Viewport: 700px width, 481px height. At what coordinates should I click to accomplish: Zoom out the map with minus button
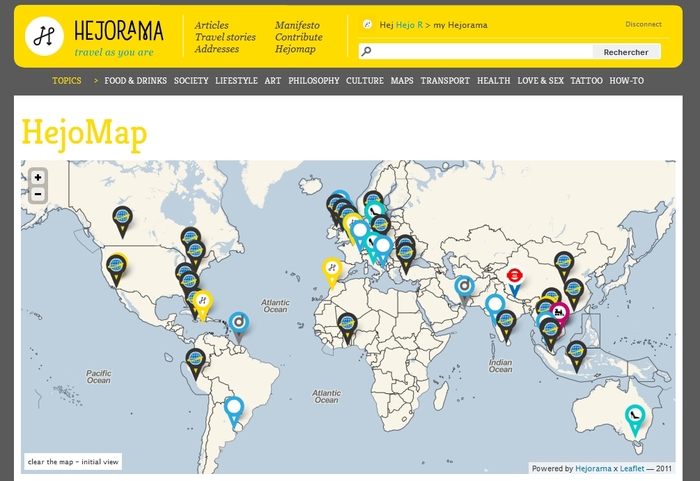(x=38, y=194)
